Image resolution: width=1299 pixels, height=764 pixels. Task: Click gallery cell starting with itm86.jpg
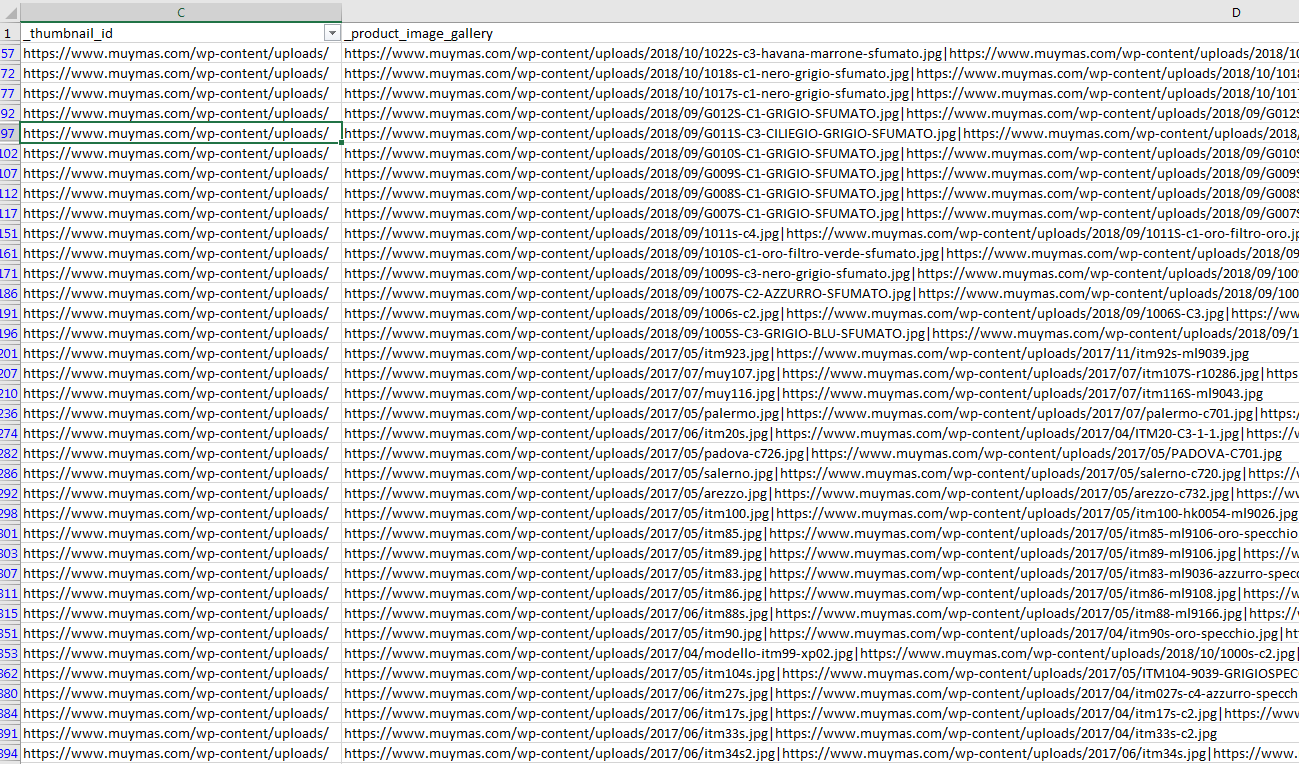coord(820,593)
